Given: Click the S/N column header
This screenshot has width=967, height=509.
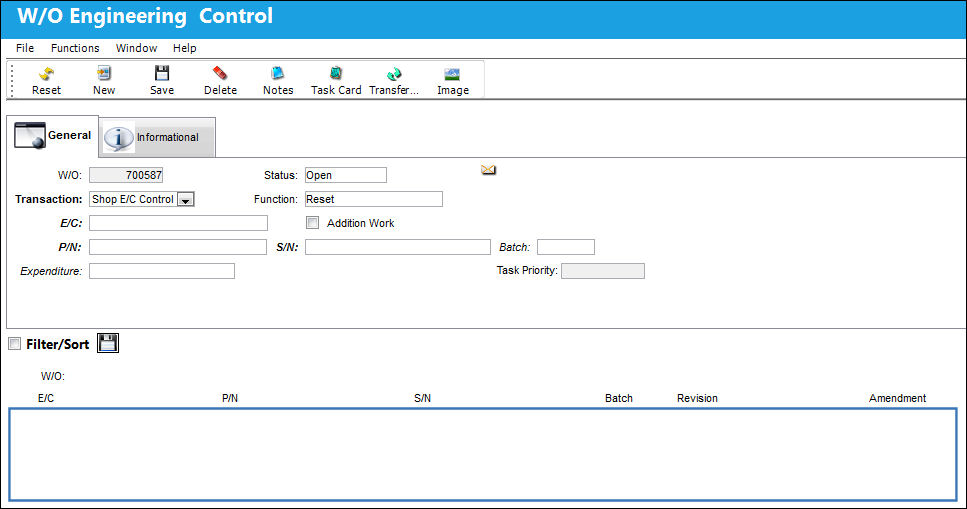Looking at the screenshot, I should click(422, 399).
